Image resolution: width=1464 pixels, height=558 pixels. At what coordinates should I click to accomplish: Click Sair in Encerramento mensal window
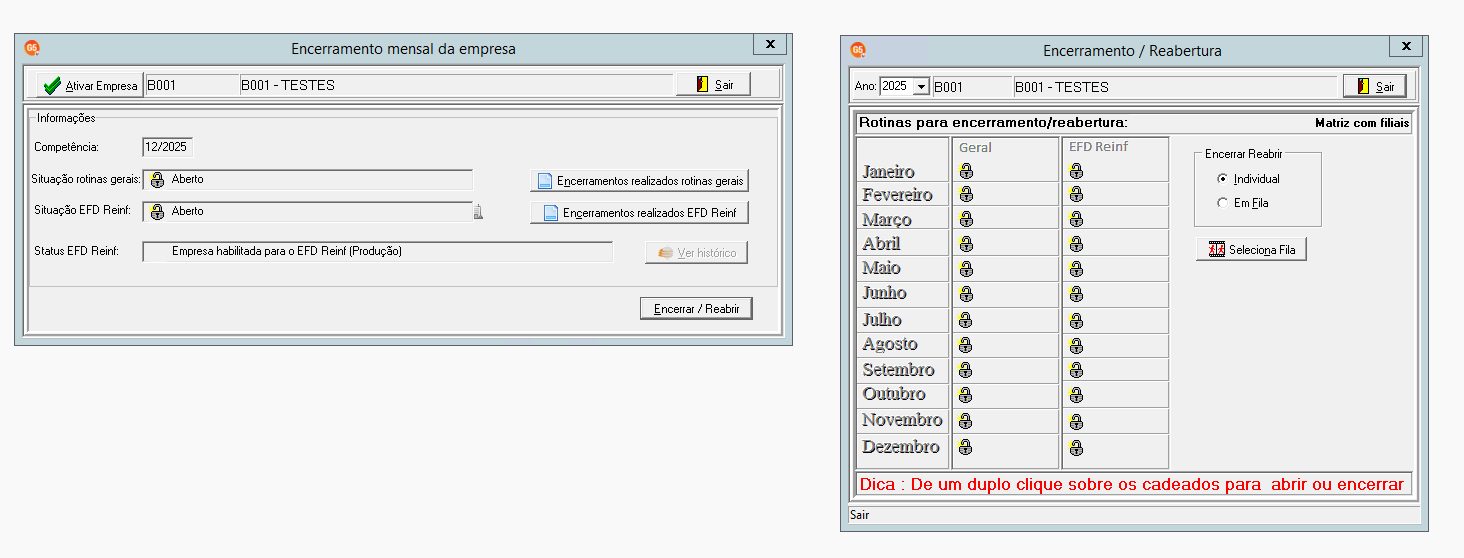click(x=713, y=85)
